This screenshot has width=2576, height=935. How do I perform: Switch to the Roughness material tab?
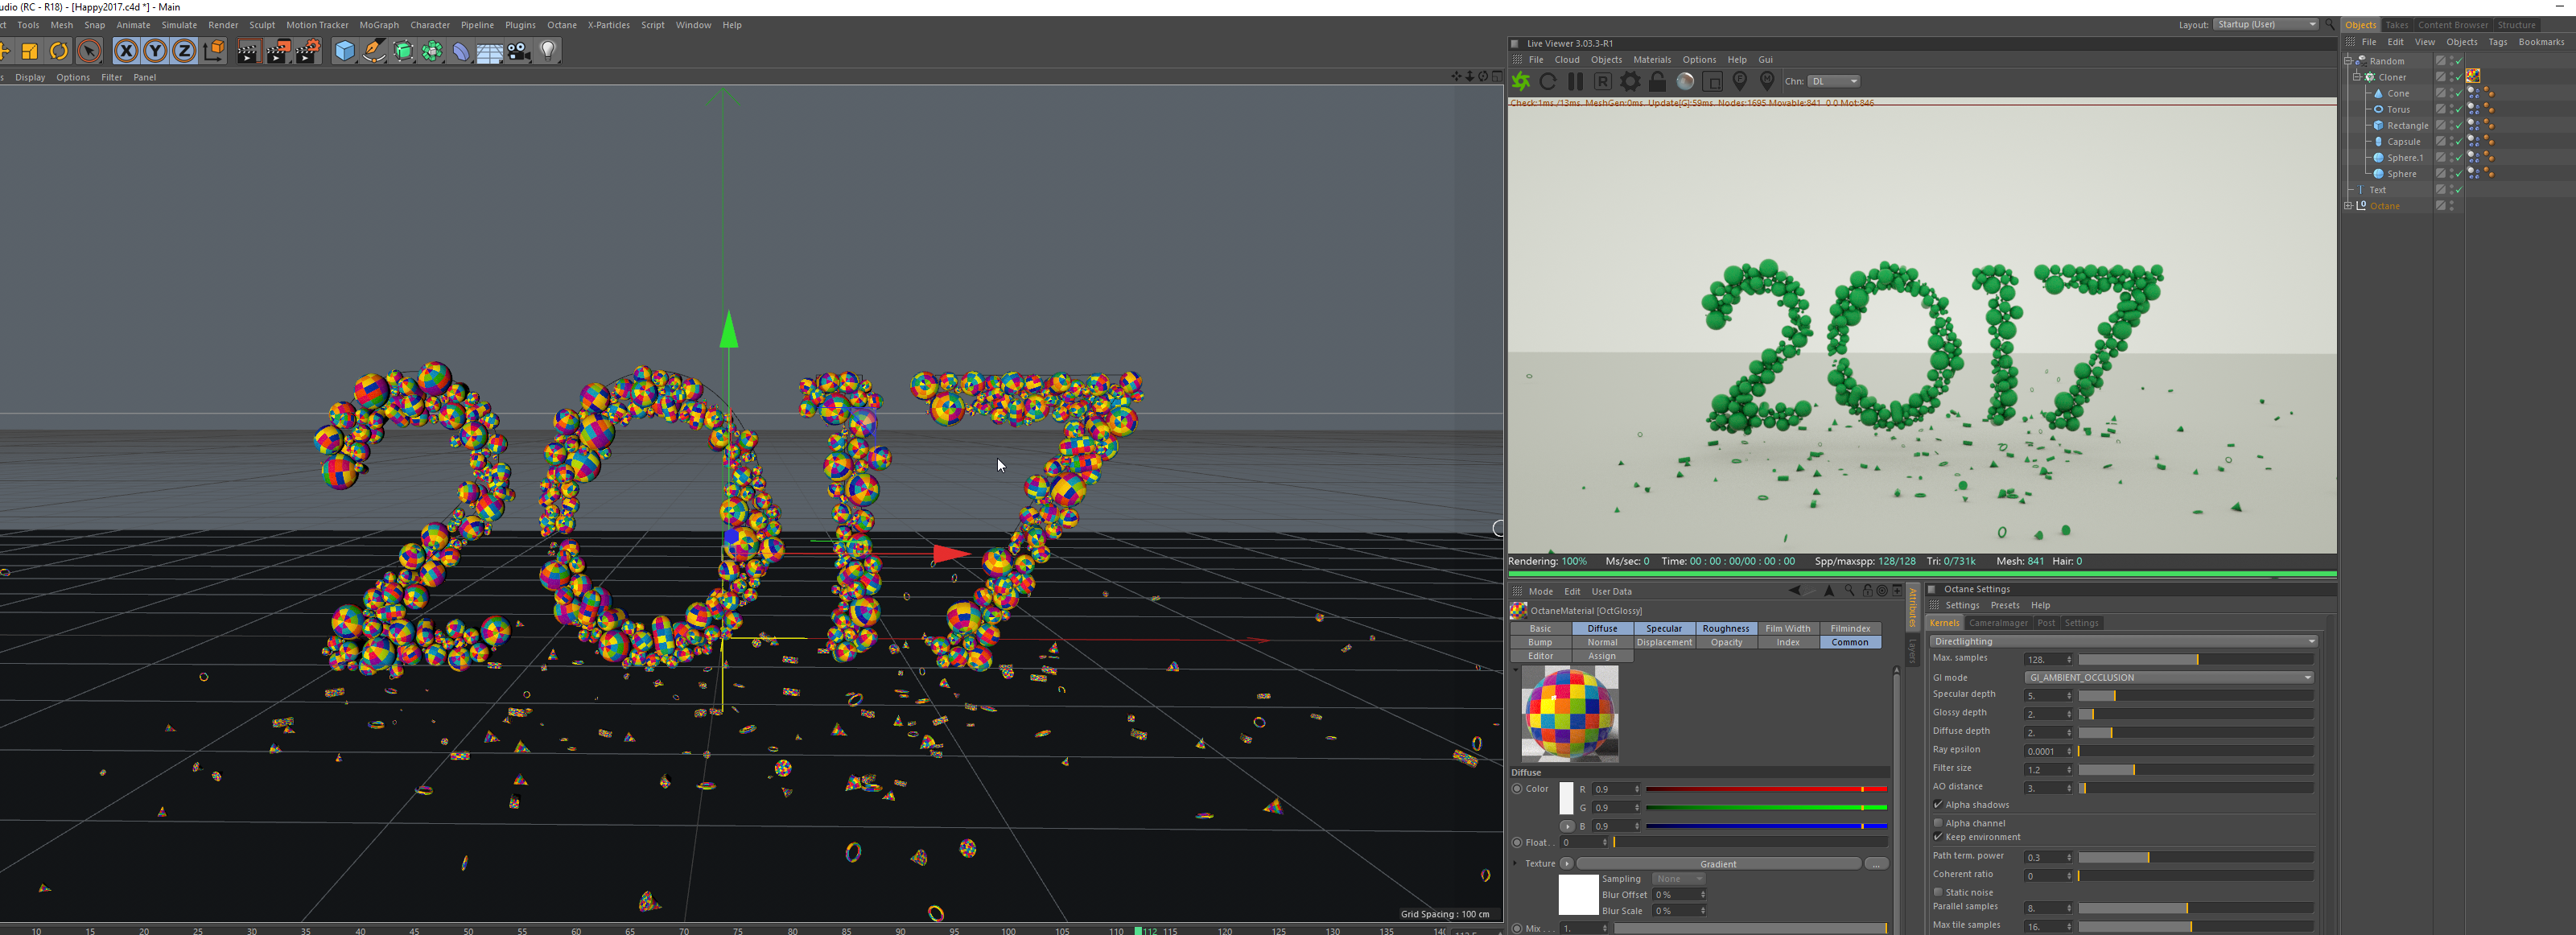1725,629
